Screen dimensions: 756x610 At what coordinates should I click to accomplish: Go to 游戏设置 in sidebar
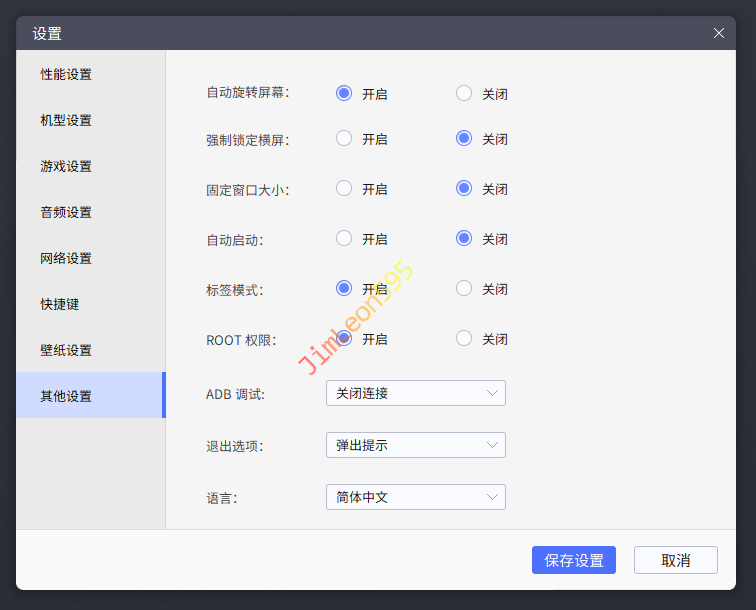click(66, 166)
